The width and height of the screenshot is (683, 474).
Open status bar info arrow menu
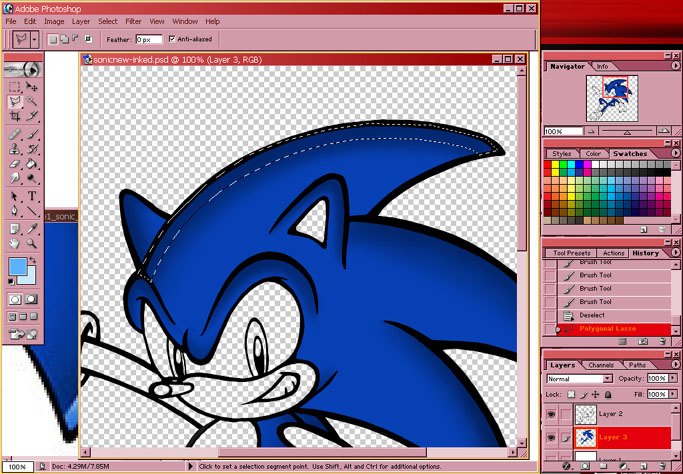[190, 467]
